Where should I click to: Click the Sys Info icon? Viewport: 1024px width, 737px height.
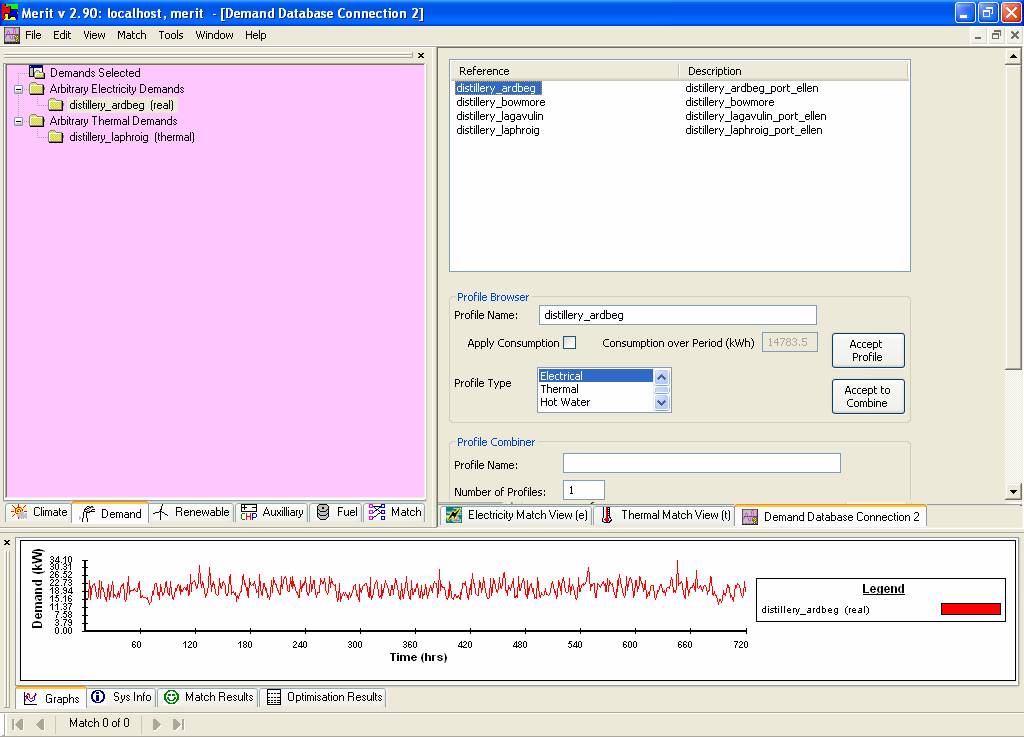pos(98,697)
